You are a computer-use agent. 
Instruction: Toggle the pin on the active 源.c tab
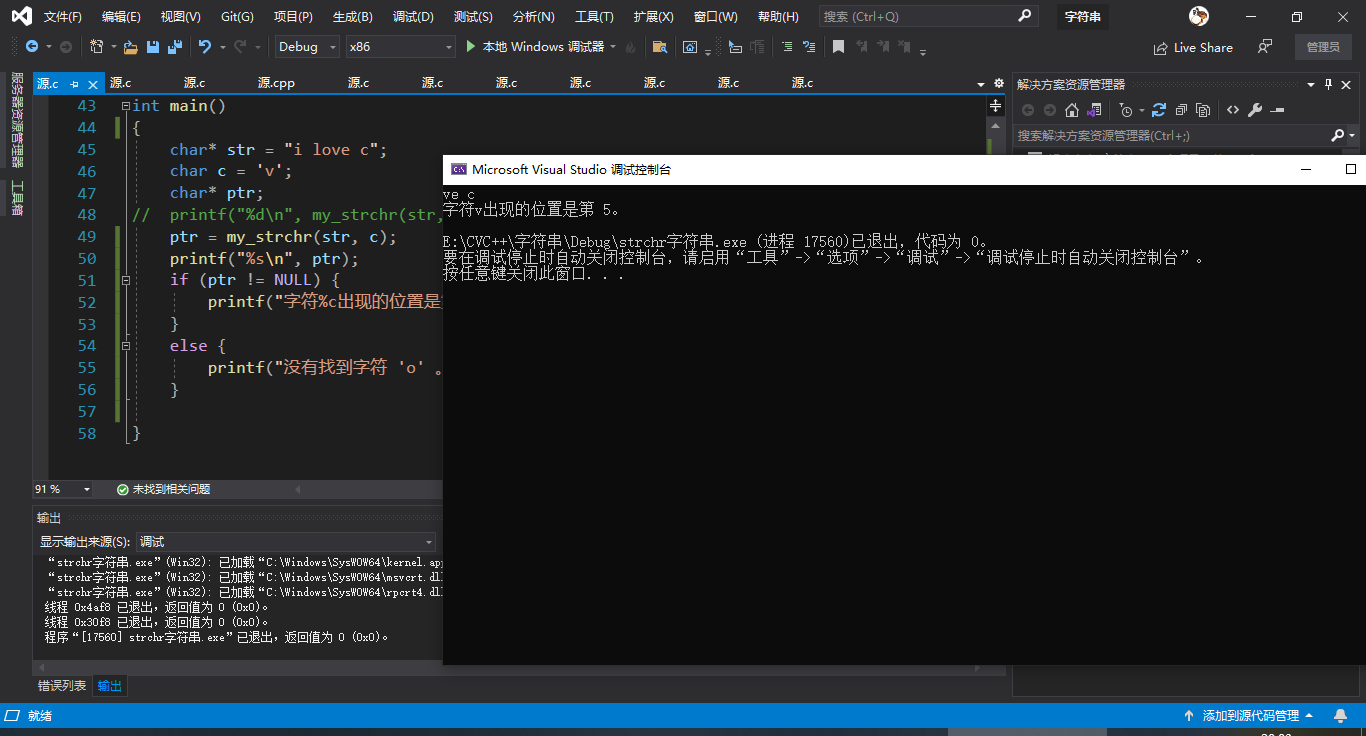pos(74,84)
